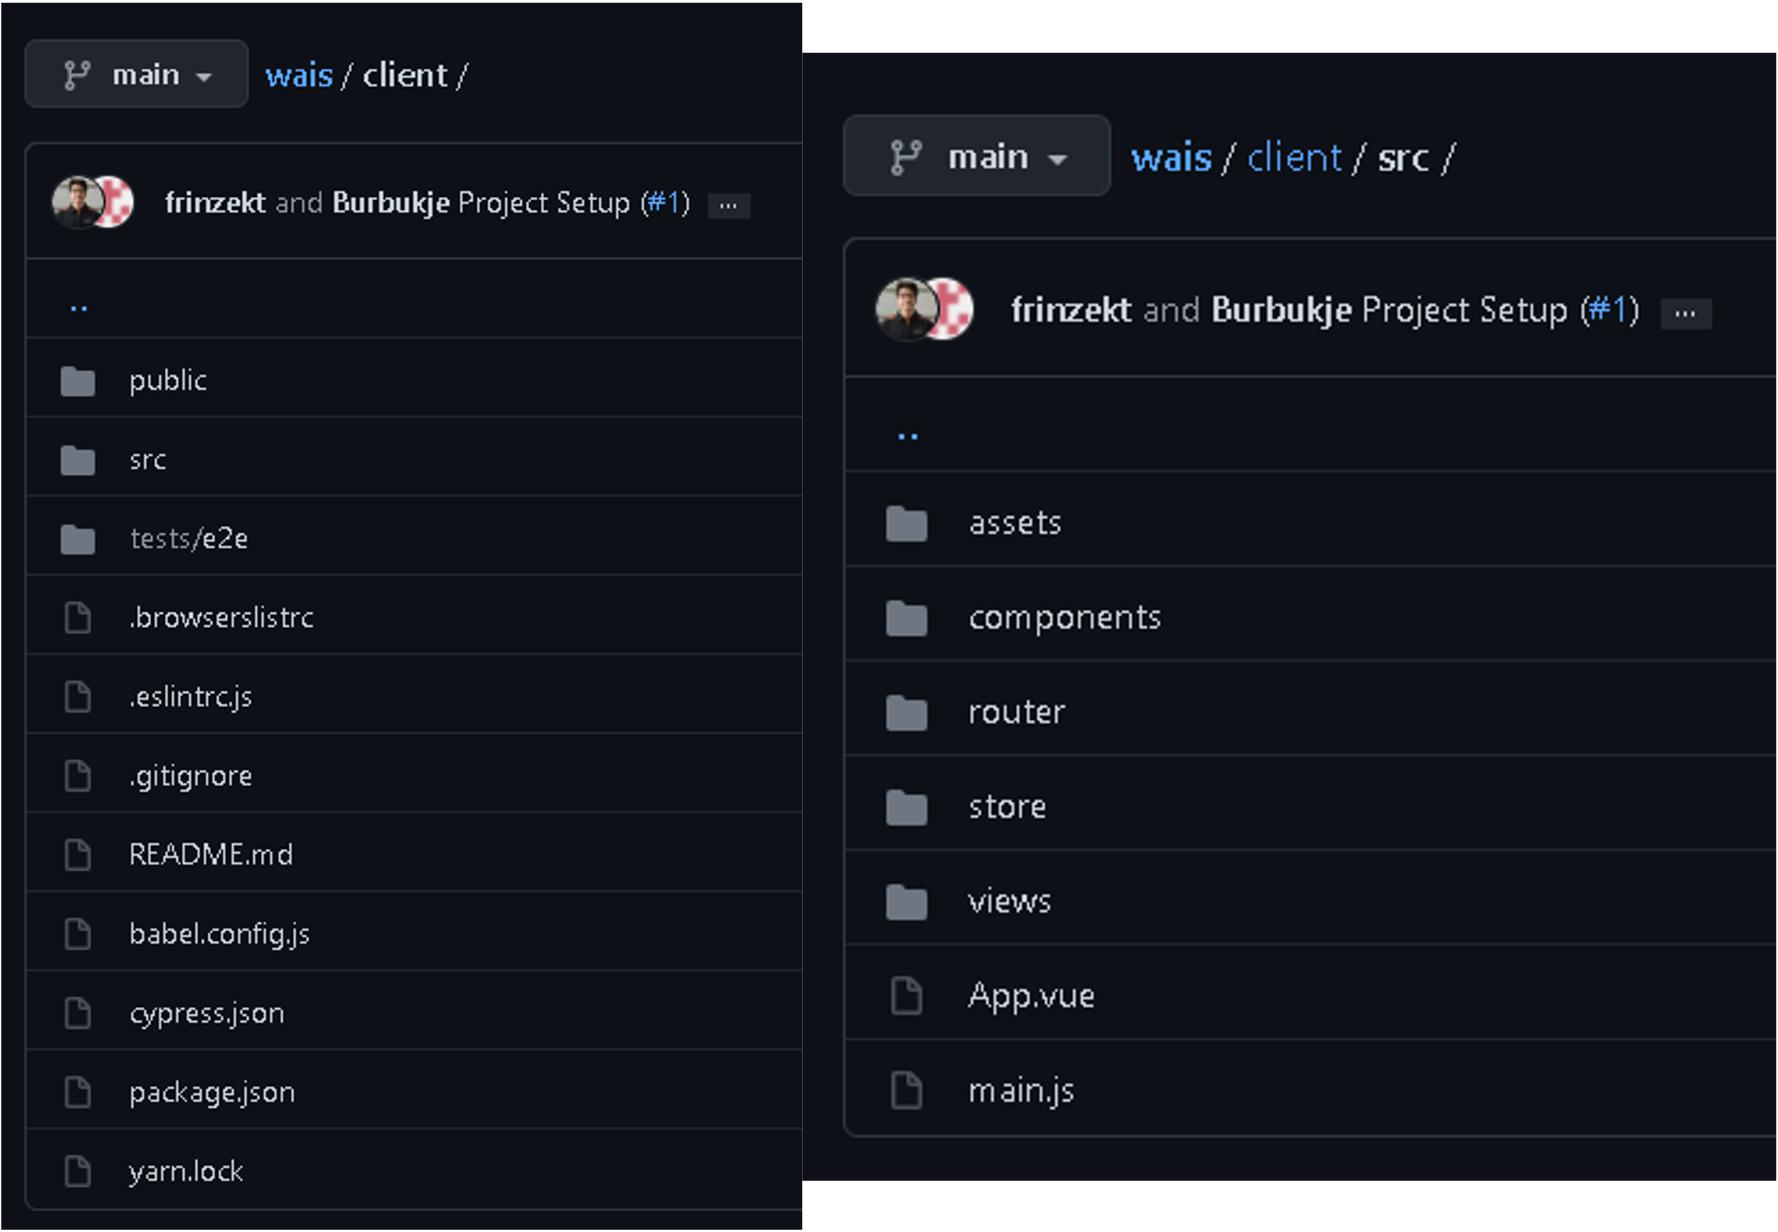1778x1232 pixels.
Task: Click file icon next to .eslintrc.js
Action: [x=78, y=697]
